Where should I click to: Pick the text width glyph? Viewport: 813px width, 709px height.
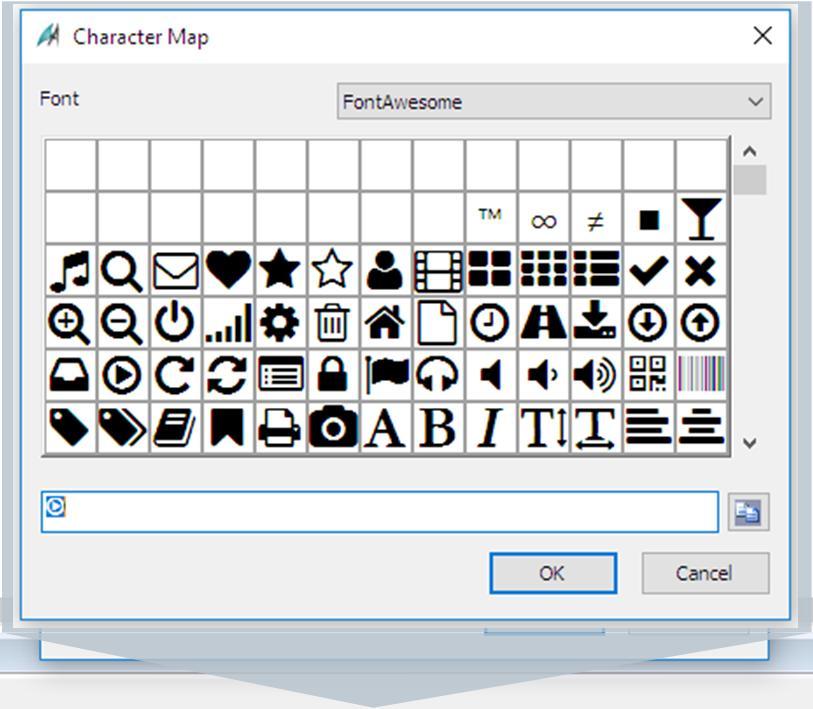(x=596, y=428)
